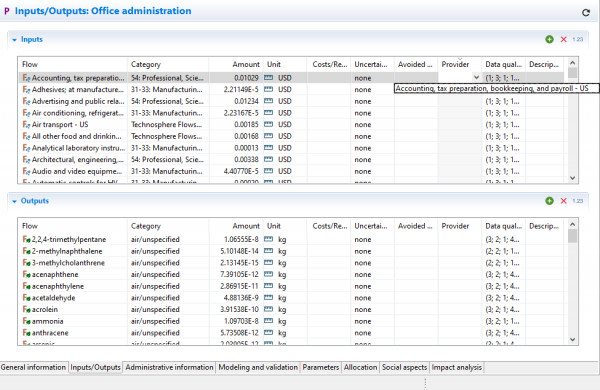Click kg unit in acrolein row
Screen dimensions: 600x390
coord(282,309)
